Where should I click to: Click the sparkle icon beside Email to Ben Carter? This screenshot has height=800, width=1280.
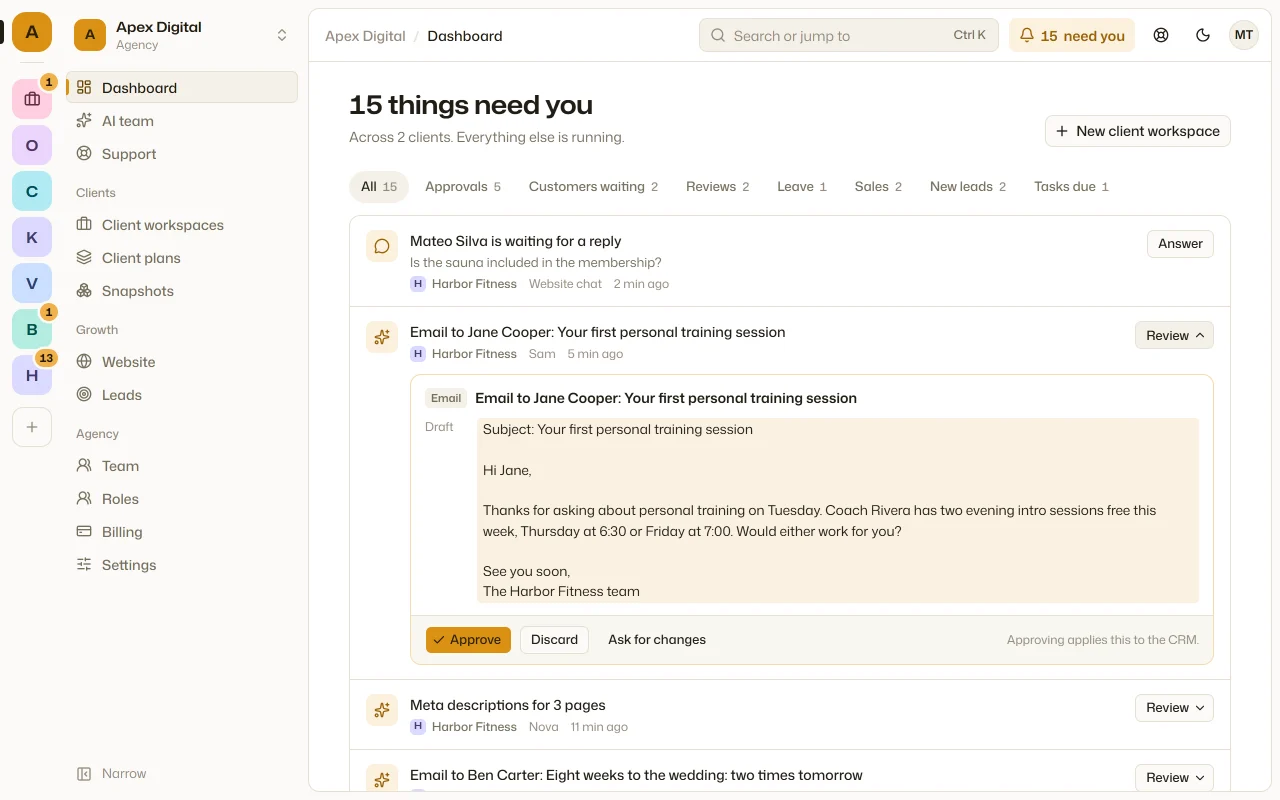(x=382, y=780)
